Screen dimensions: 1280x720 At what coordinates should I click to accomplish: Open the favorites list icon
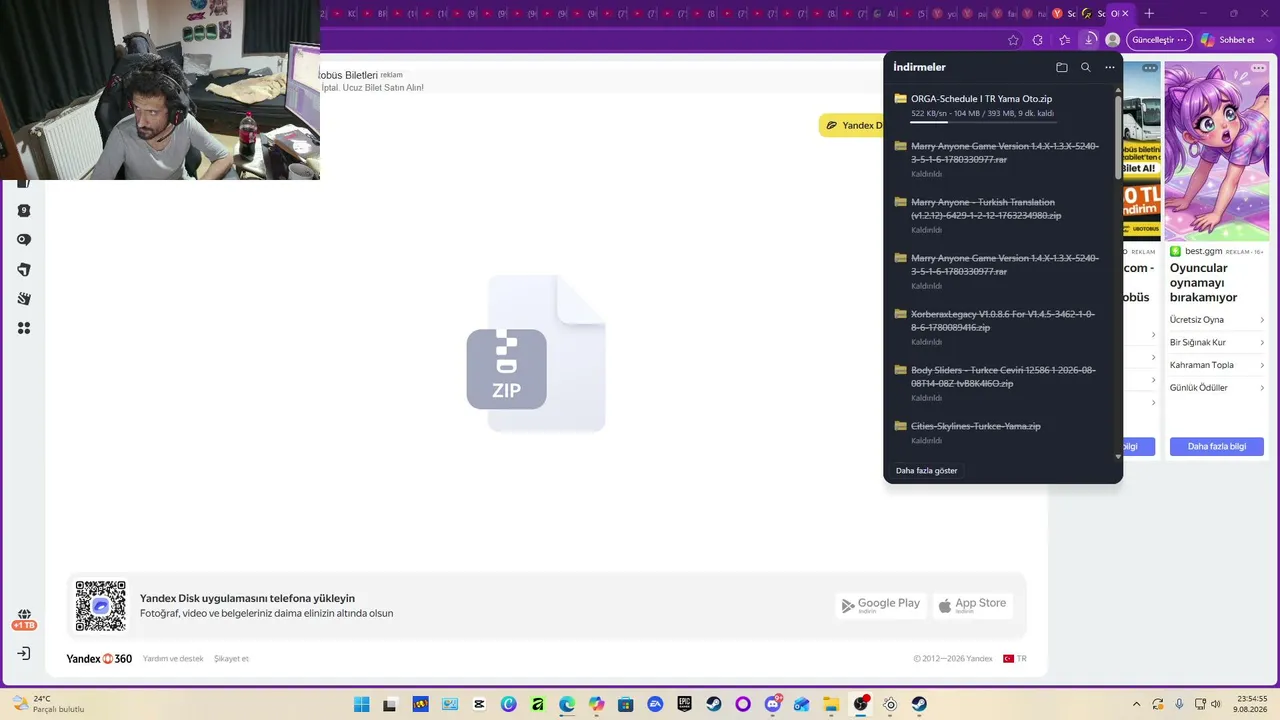[1064, 40]
